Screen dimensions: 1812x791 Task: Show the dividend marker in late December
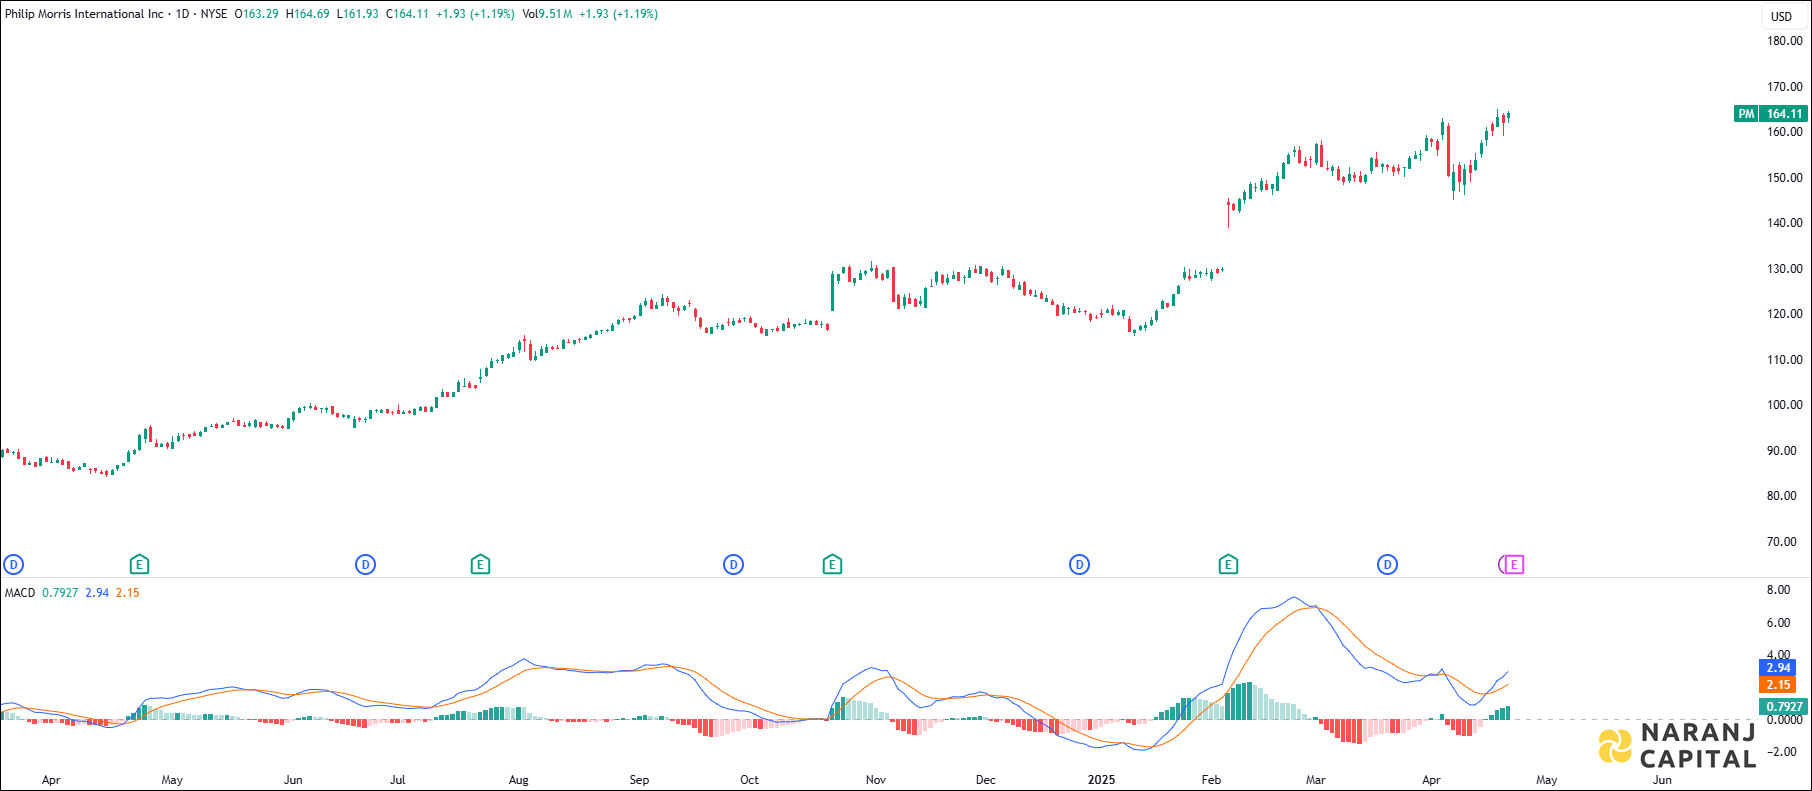[x=1079, y=565]
